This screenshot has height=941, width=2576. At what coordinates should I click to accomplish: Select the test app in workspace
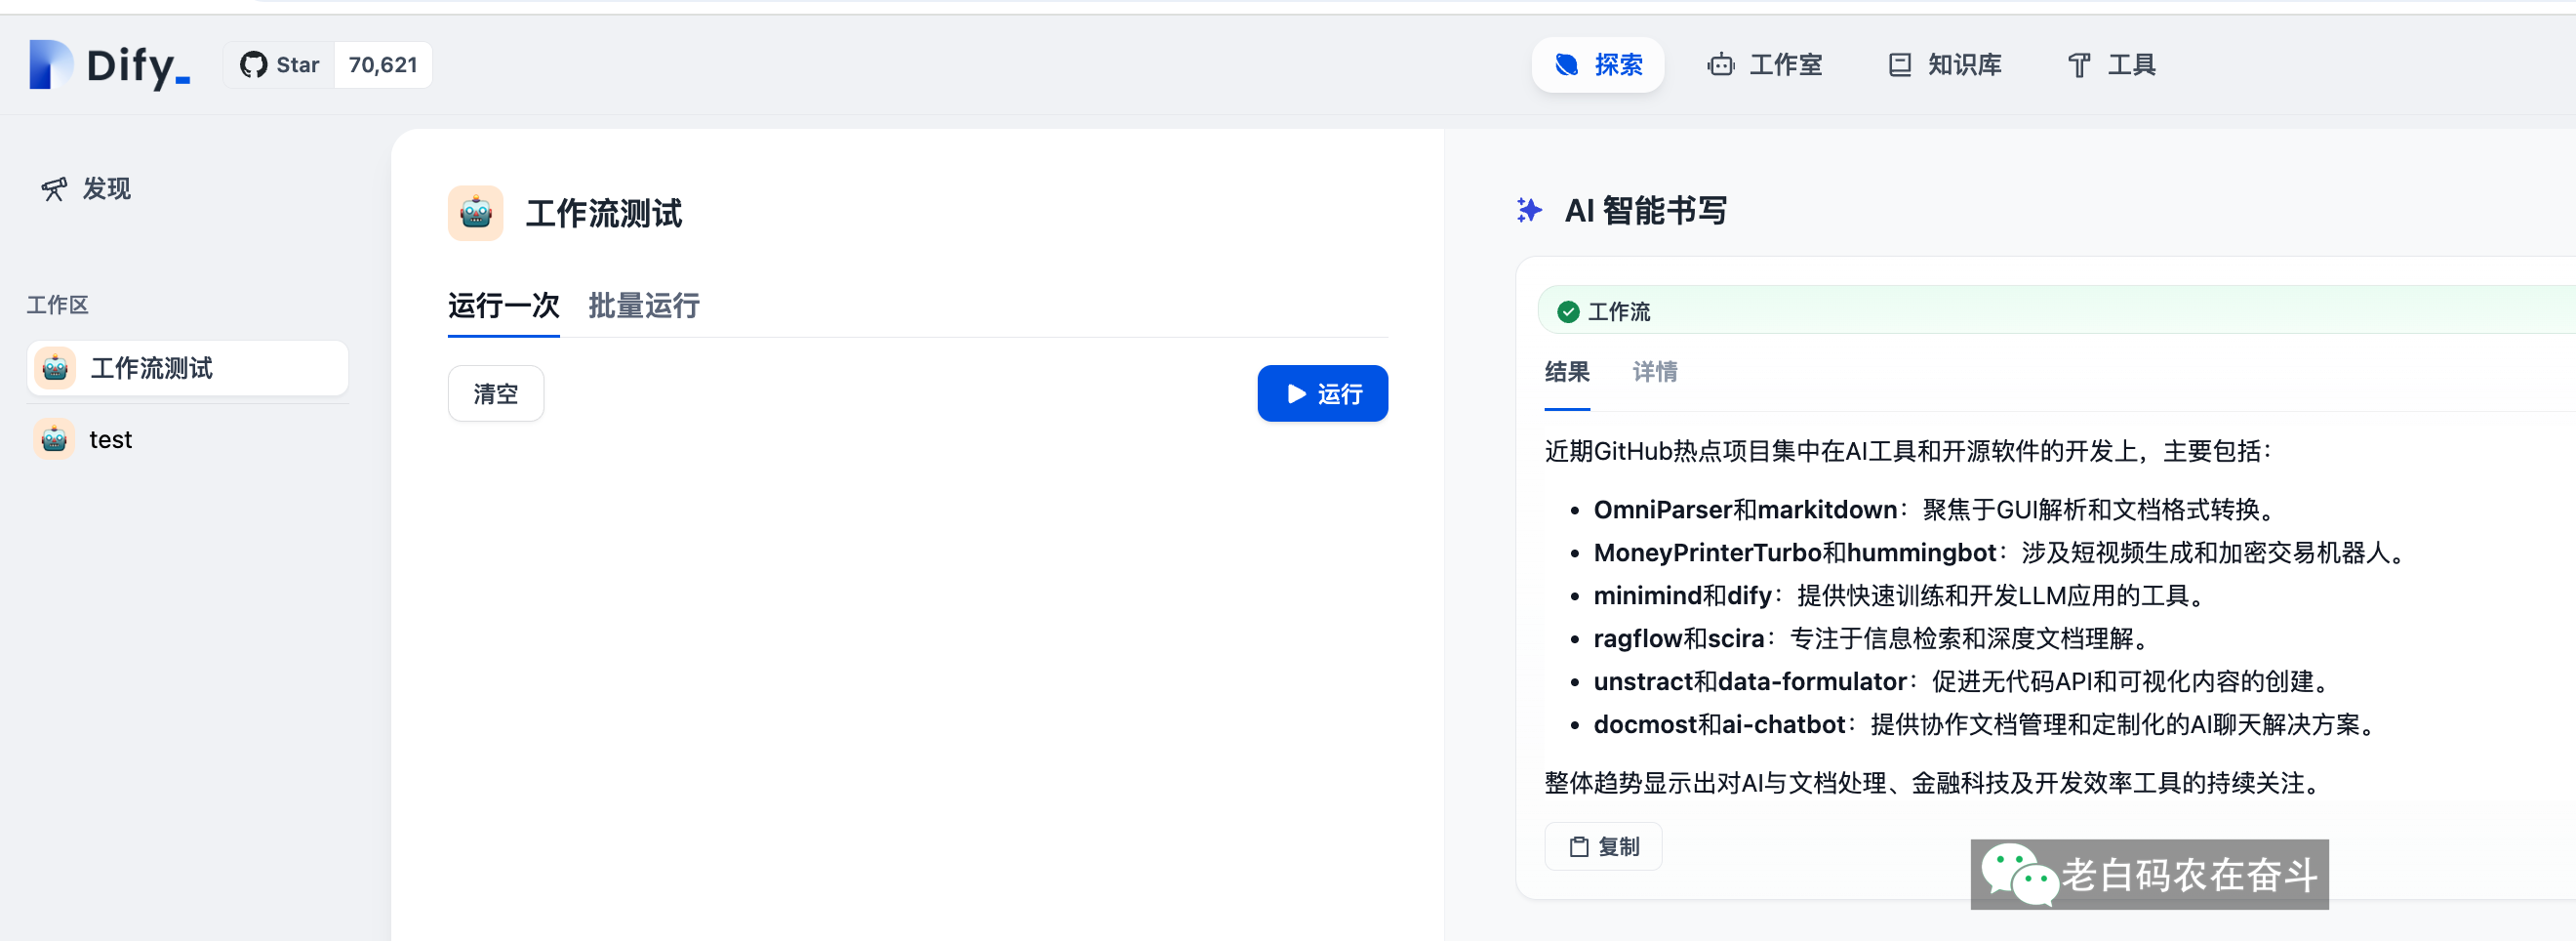click(x=188, y=439)
